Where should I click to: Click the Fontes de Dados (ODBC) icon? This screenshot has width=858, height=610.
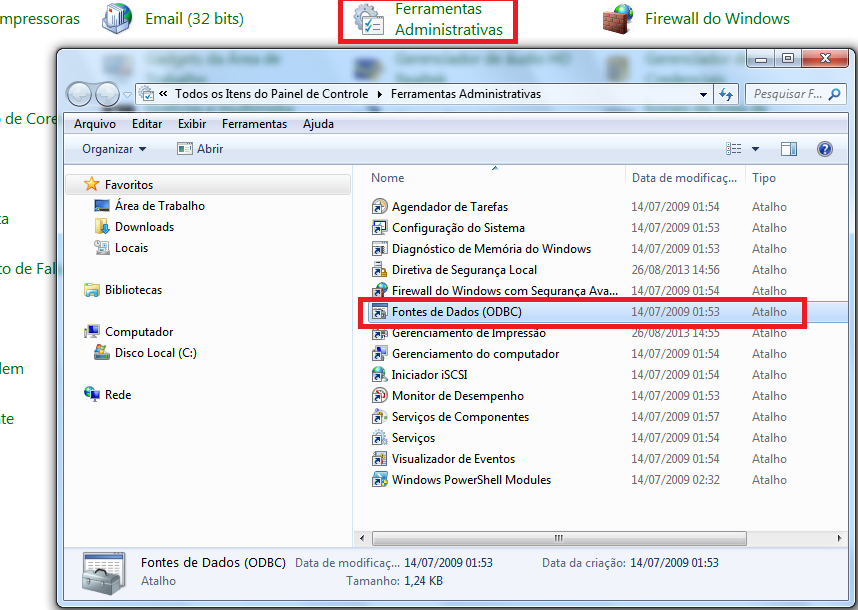coord(379,312)
